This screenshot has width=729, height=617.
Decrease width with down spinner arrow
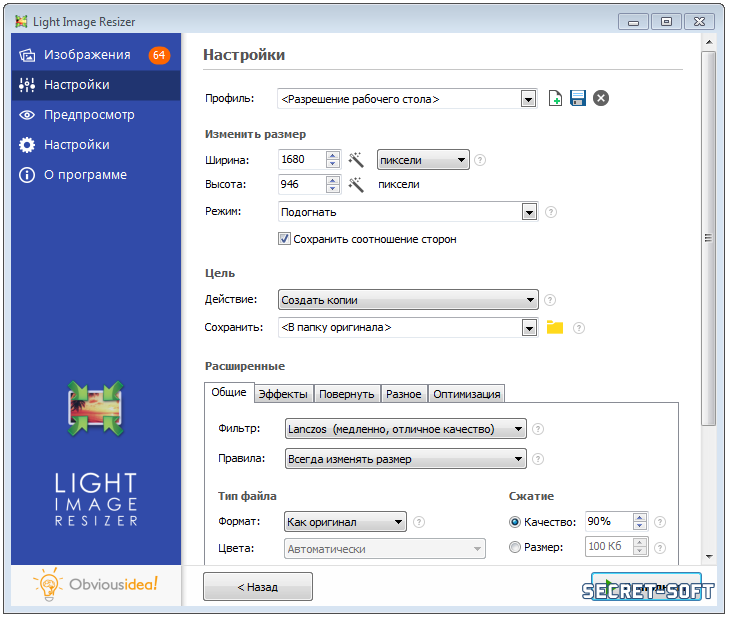(332, 164)
